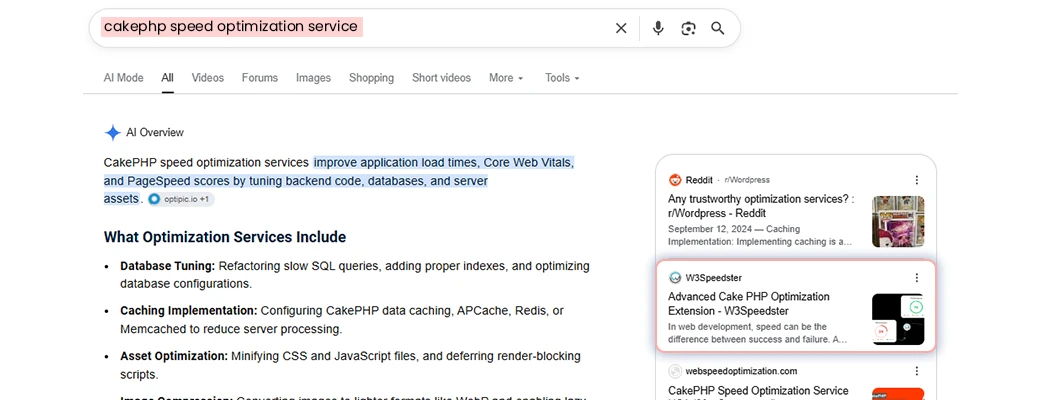Viewport: 1040px width, 400px height.
Task: Submit the search with the magnifier icon
Action: [x=718, y=28]
